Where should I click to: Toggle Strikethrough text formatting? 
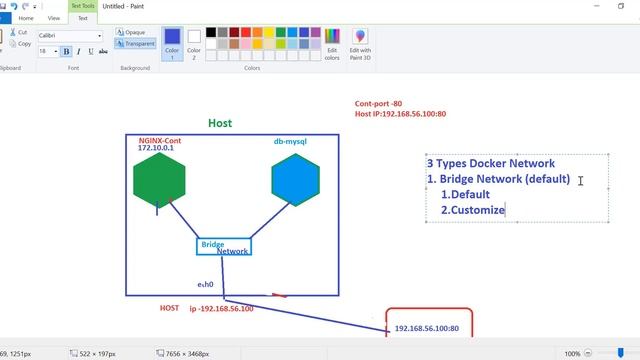[103, 51]
